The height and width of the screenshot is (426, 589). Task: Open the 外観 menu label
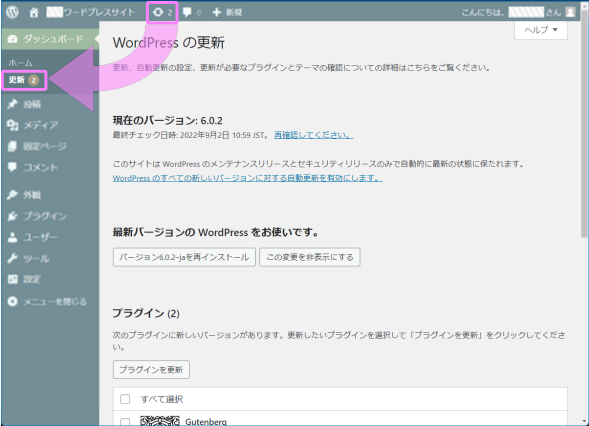[32, 195]
